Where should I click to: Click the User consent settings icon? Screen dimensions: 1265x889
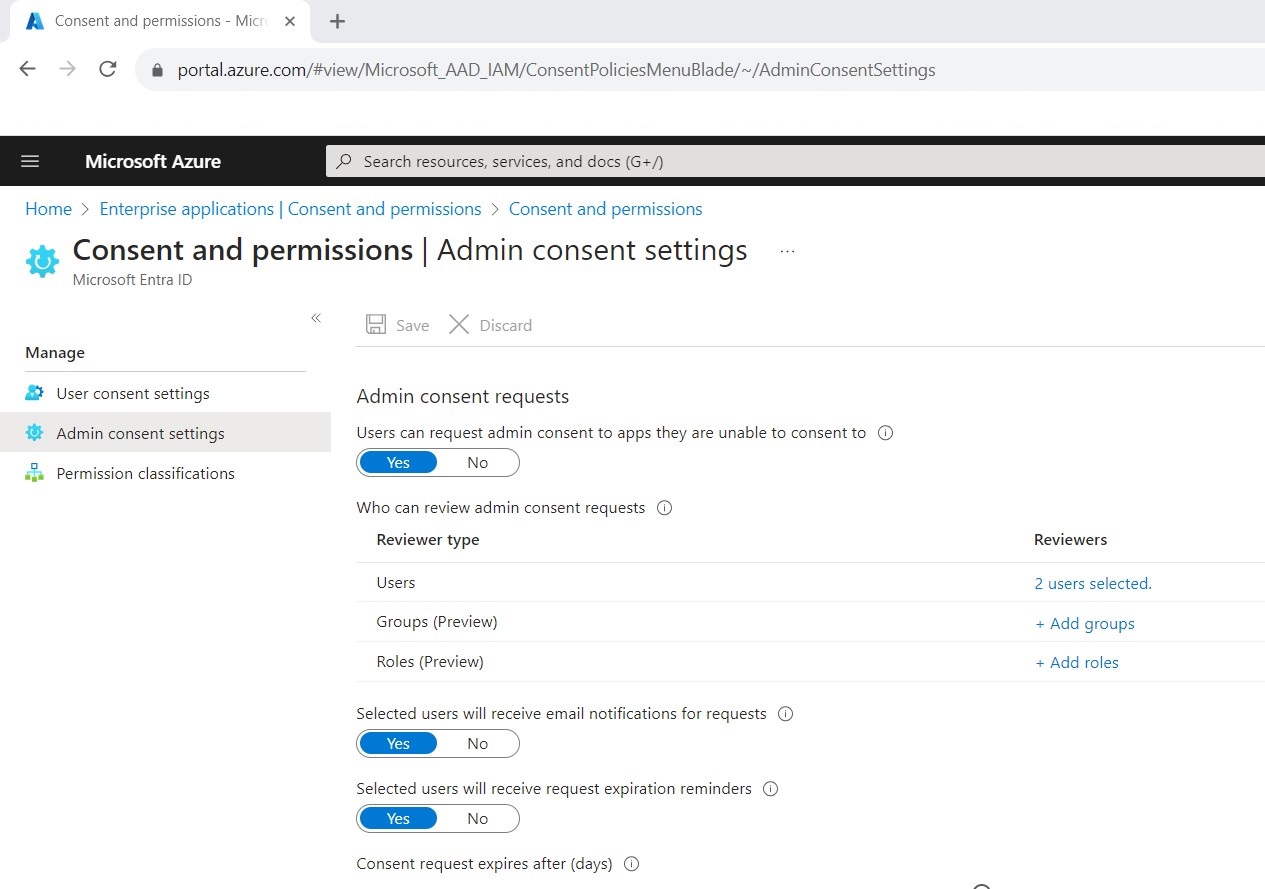(34, 393)
